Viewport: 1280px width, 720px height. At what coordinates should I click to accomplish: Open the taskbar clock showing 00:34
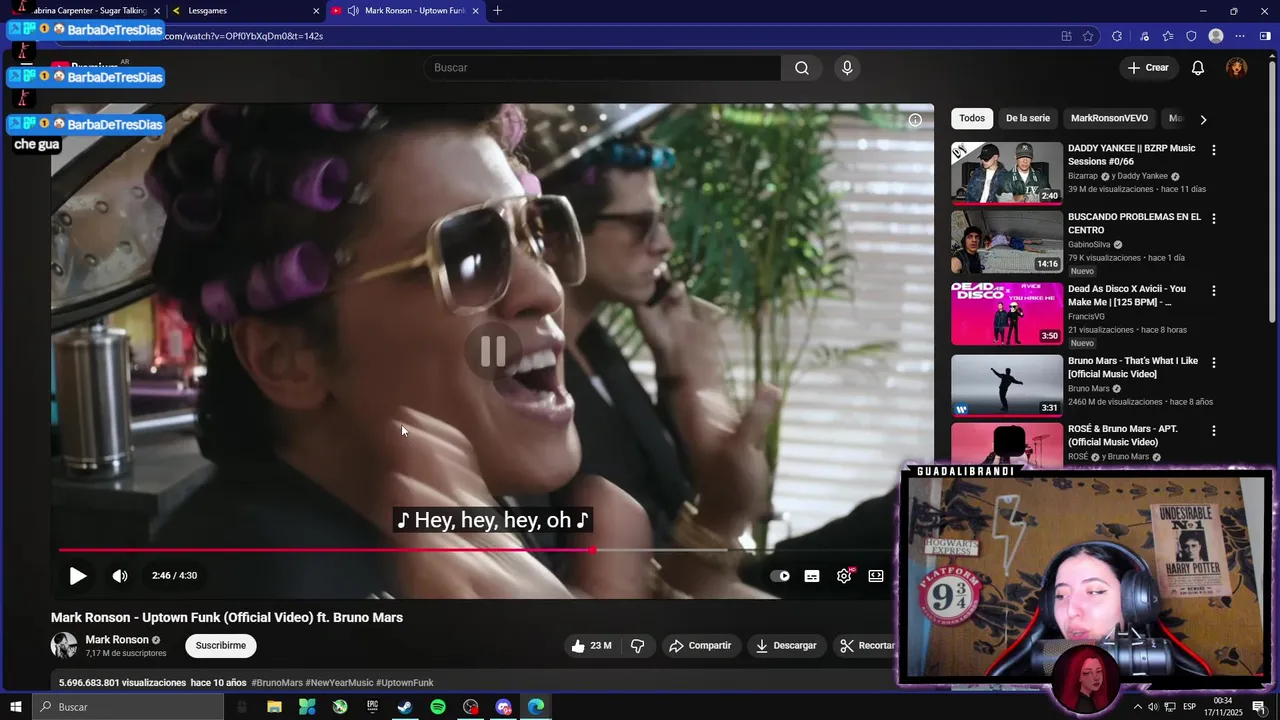pos(1224,707)
